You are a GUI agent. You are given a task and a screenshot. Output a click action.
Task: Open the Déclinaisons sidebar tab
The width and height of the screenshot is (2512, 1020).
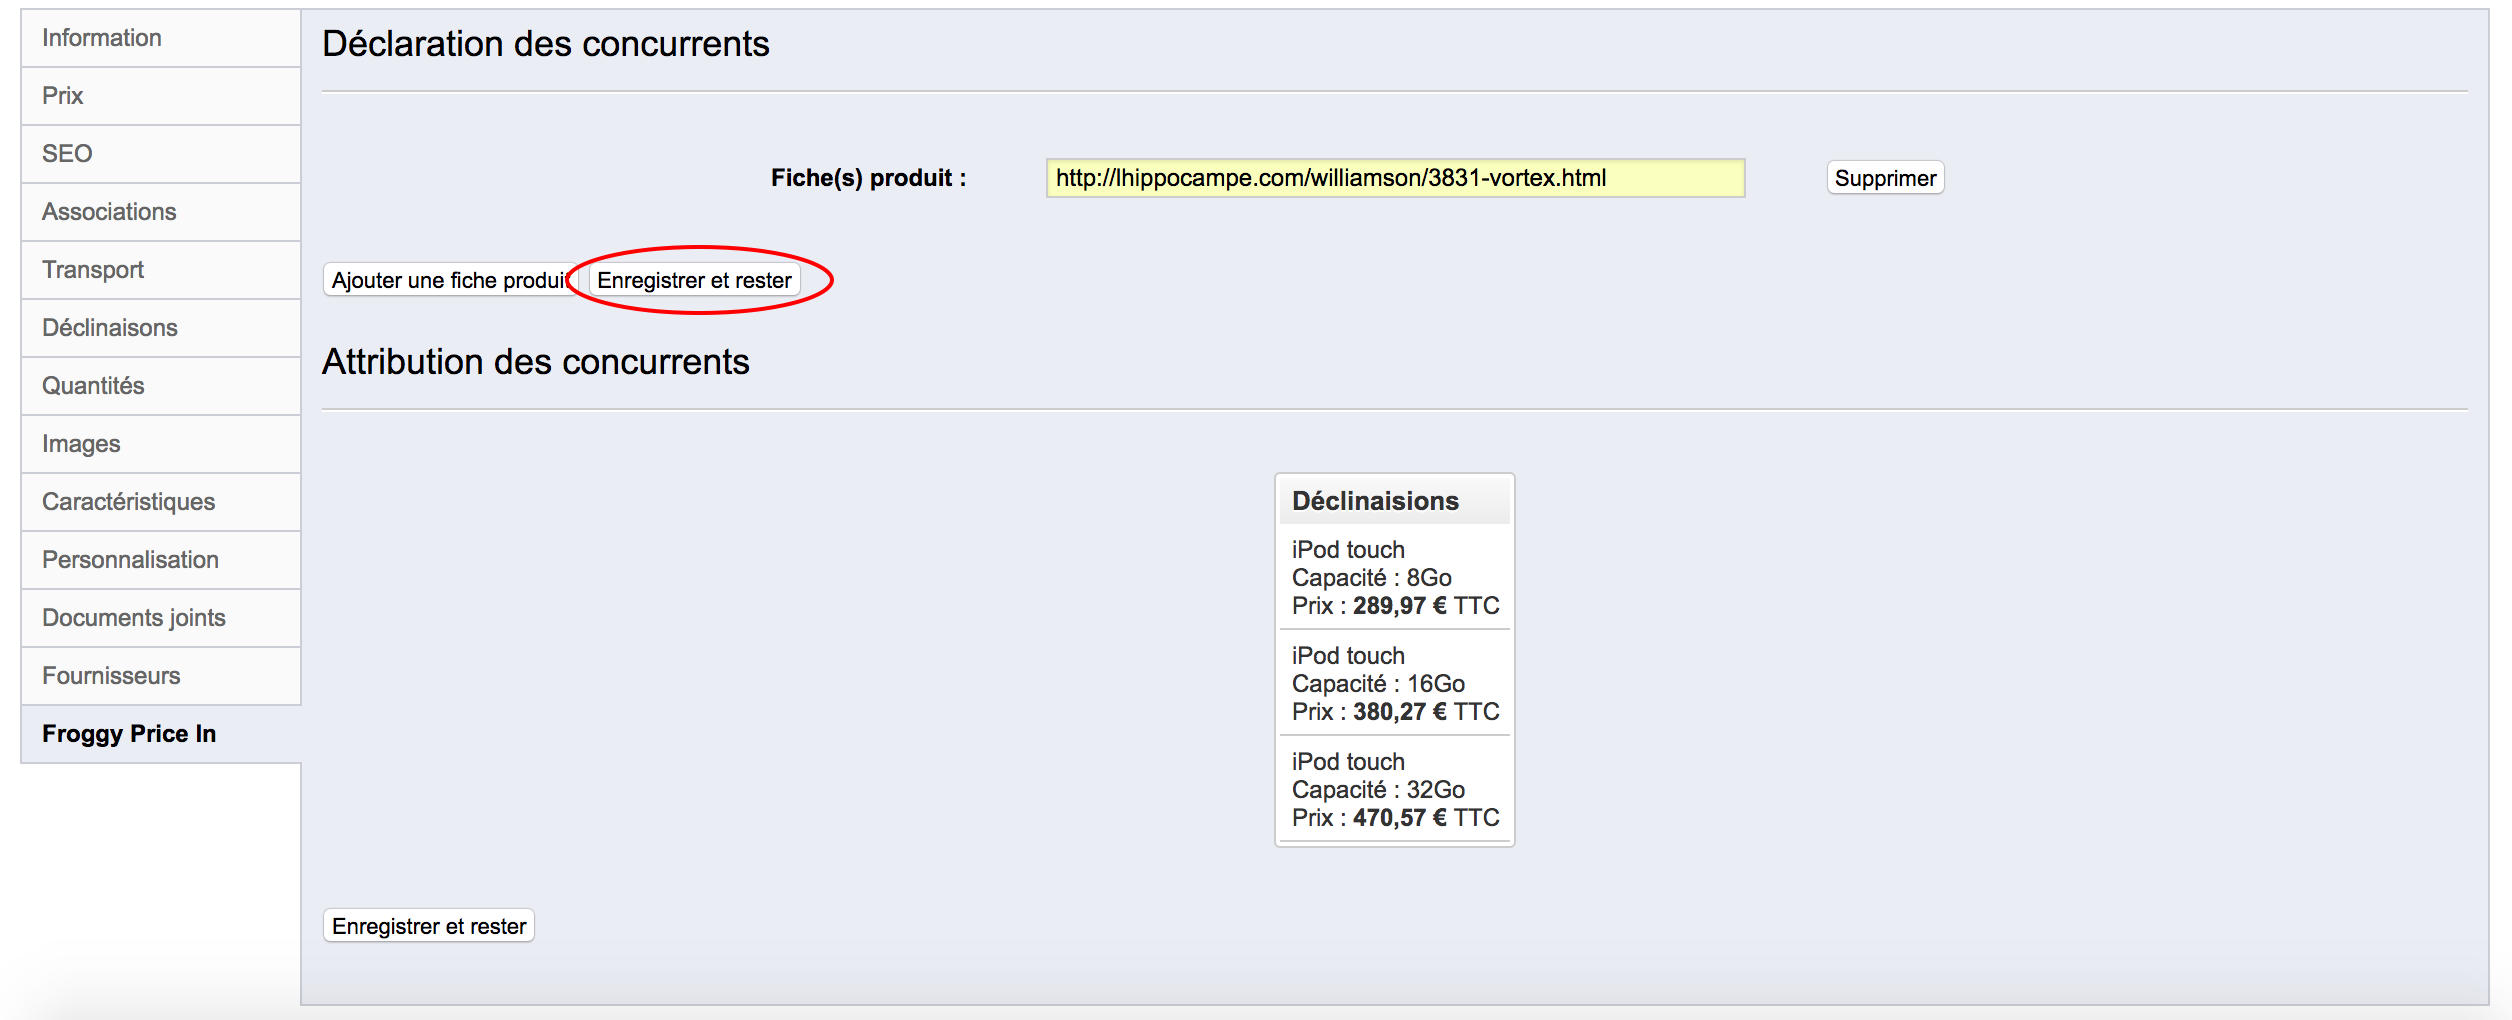tap(161, 328)
